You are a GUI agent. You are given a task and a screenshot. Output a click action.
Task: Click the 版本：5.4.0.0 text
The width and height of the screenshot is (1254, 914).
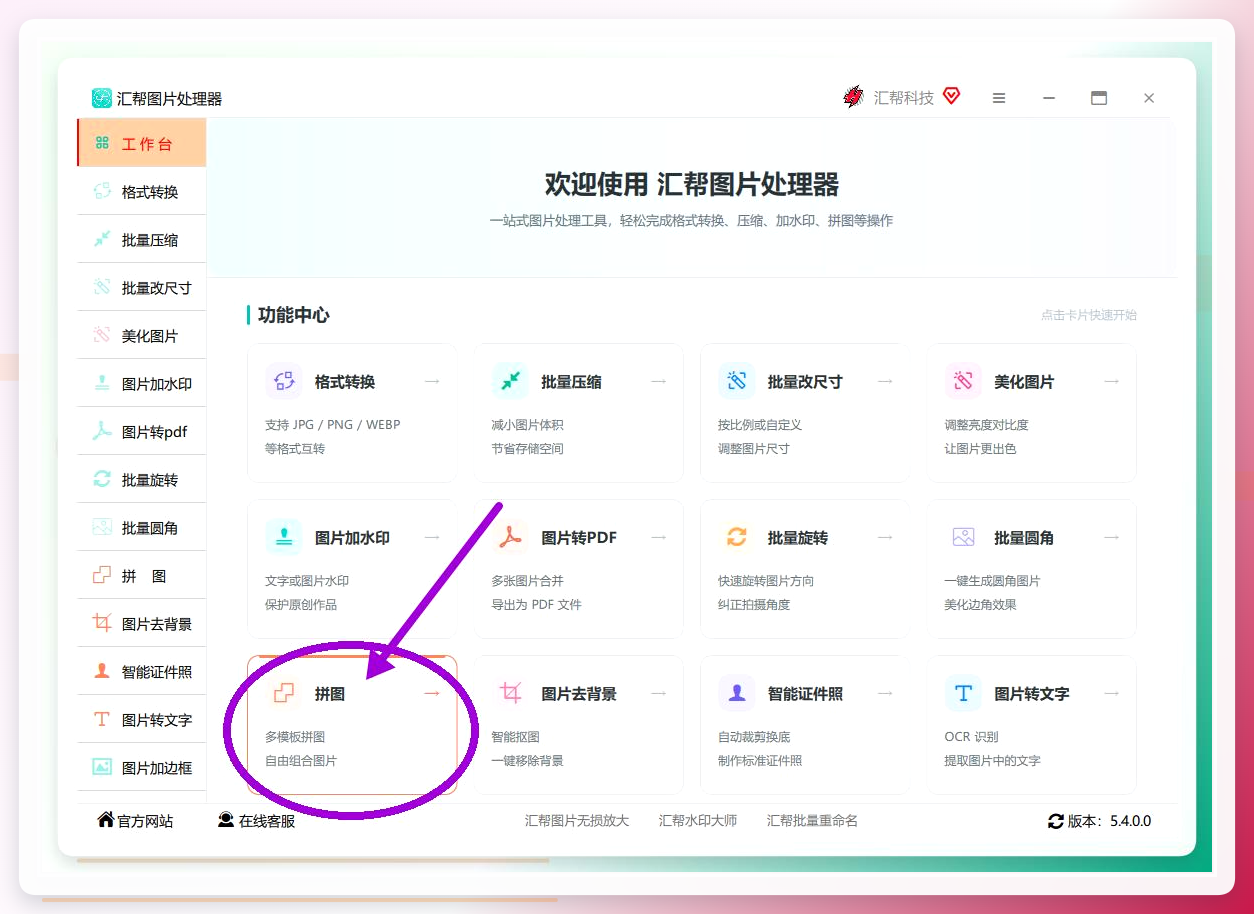point(1110,821)
